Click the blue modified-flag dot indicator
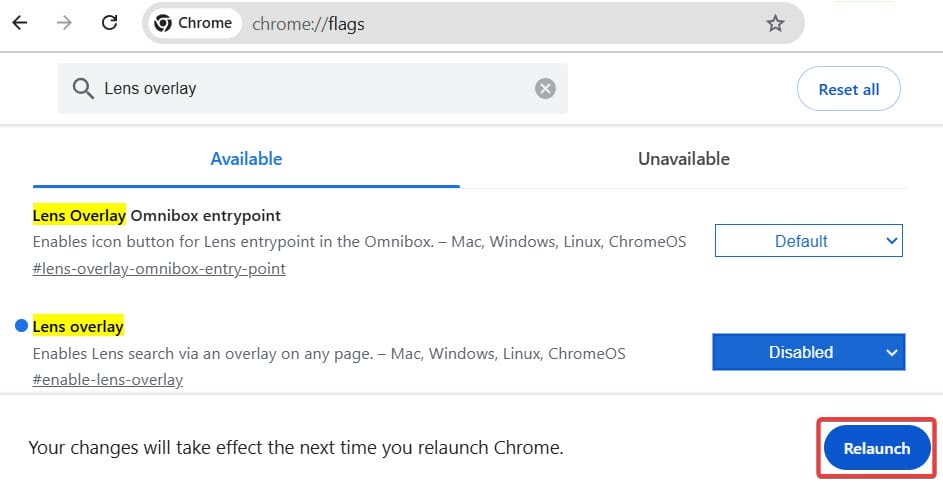 (x=22, y=326)
